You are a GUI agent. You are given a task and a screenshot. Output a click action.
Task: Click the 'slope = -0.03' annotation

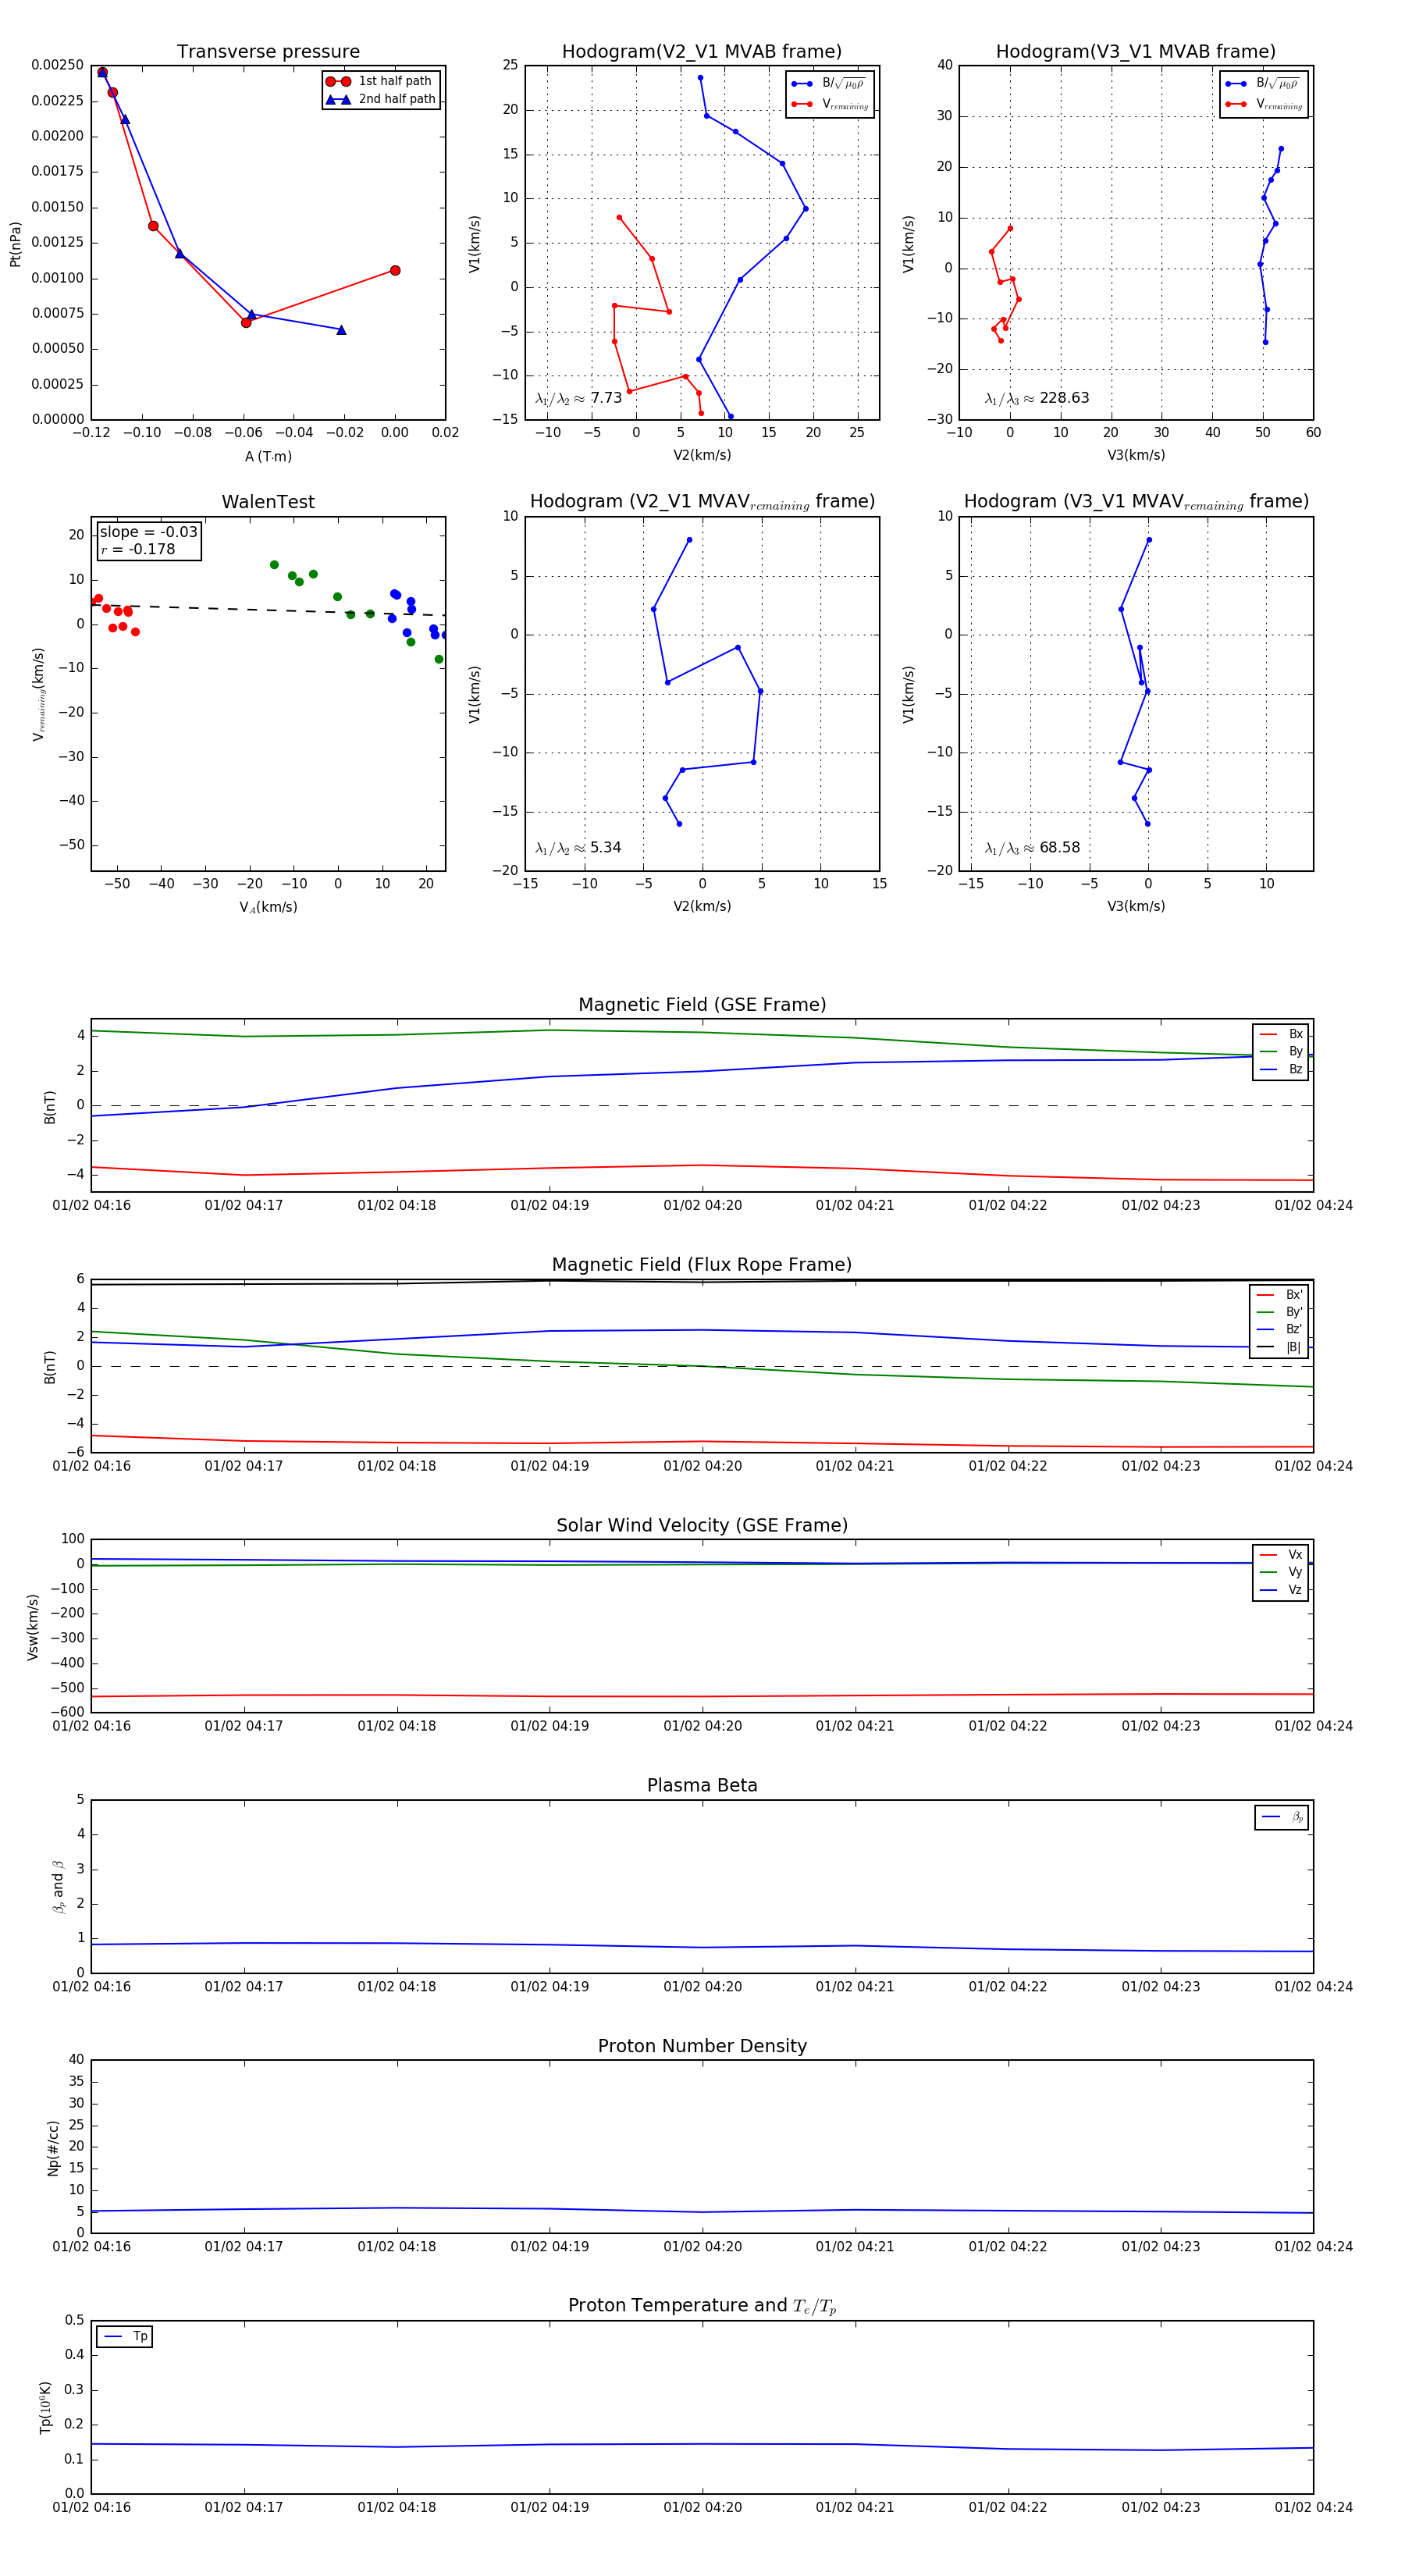148,532
